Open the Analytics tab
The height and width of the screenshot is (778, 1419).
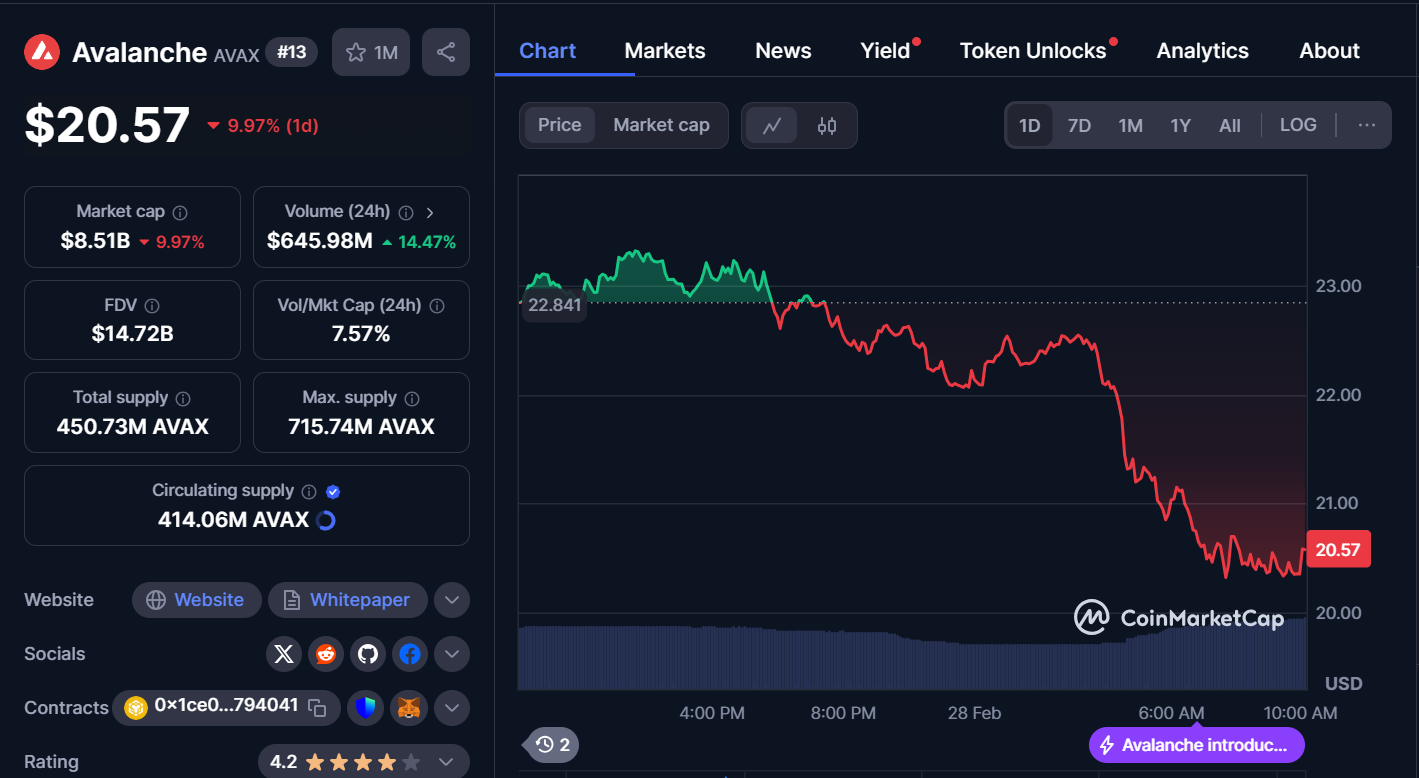pos(1203,50)
